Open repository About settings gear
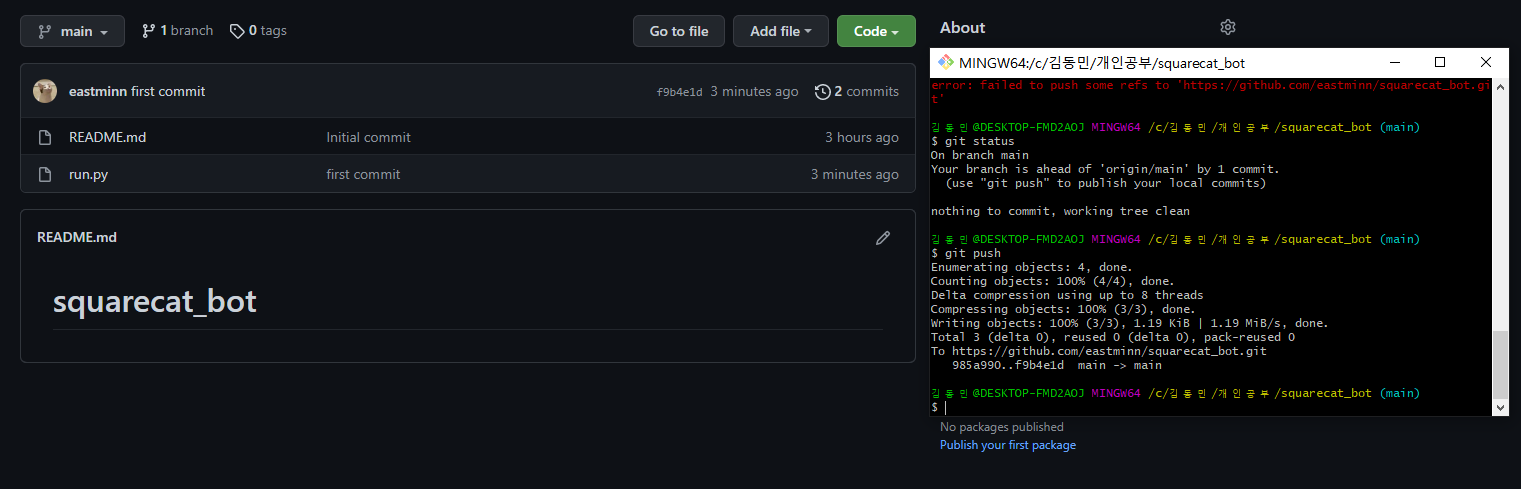 1228,27
